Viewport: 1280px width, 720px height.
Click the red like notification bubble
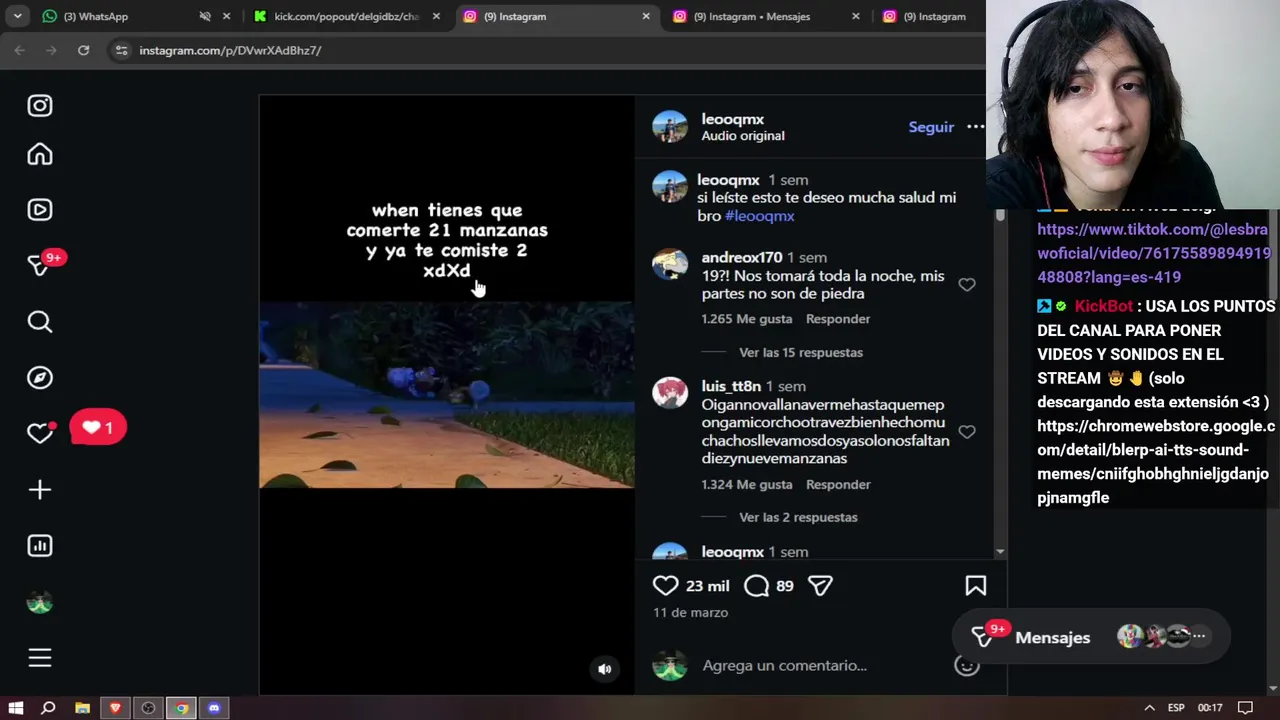tap(98, 428)
